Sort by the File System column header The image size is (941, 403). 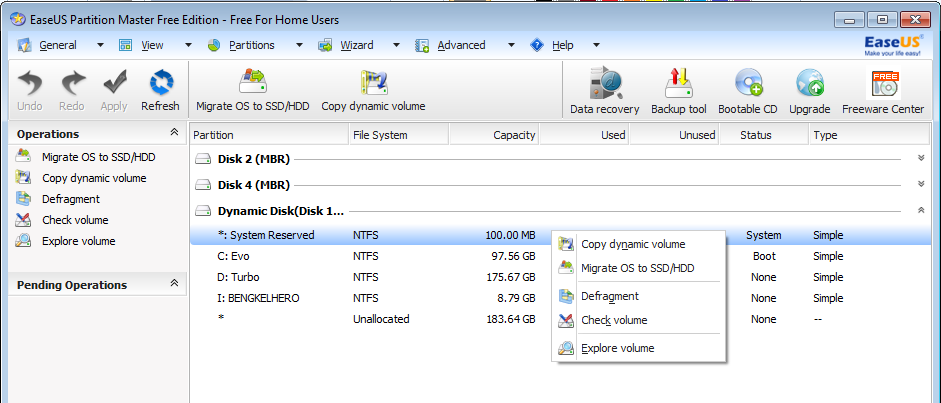[398, 135]
